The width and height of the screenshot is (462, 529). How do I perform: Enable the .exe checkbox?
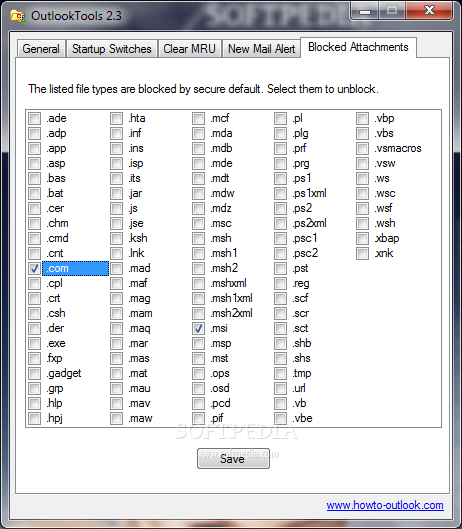click(x=34, y=343)
